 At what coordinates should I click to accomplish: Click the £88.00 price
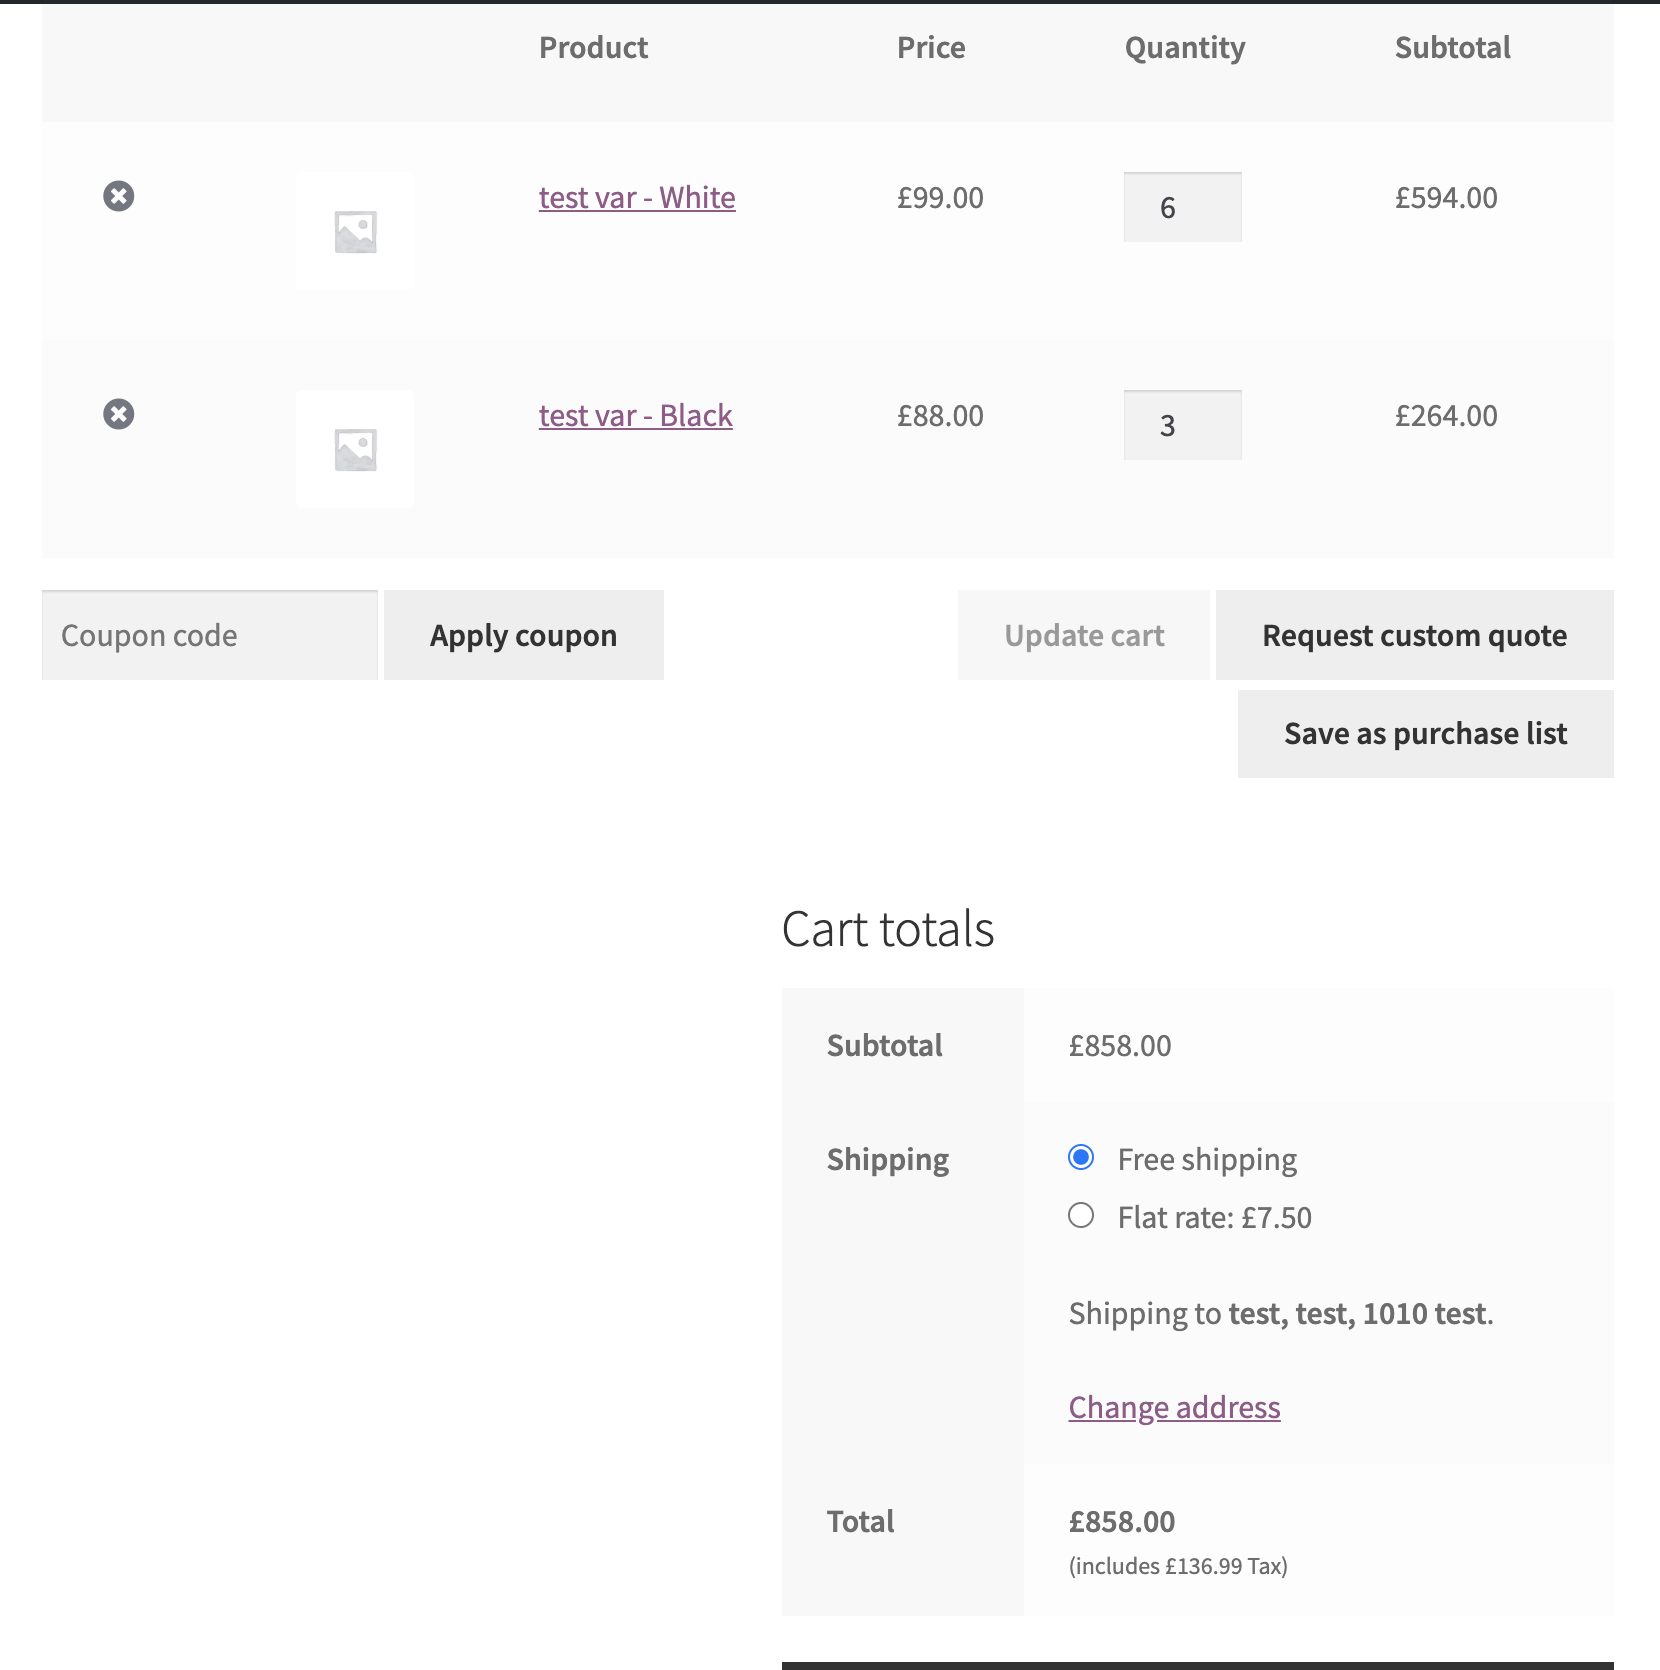[x=940, y=416]
